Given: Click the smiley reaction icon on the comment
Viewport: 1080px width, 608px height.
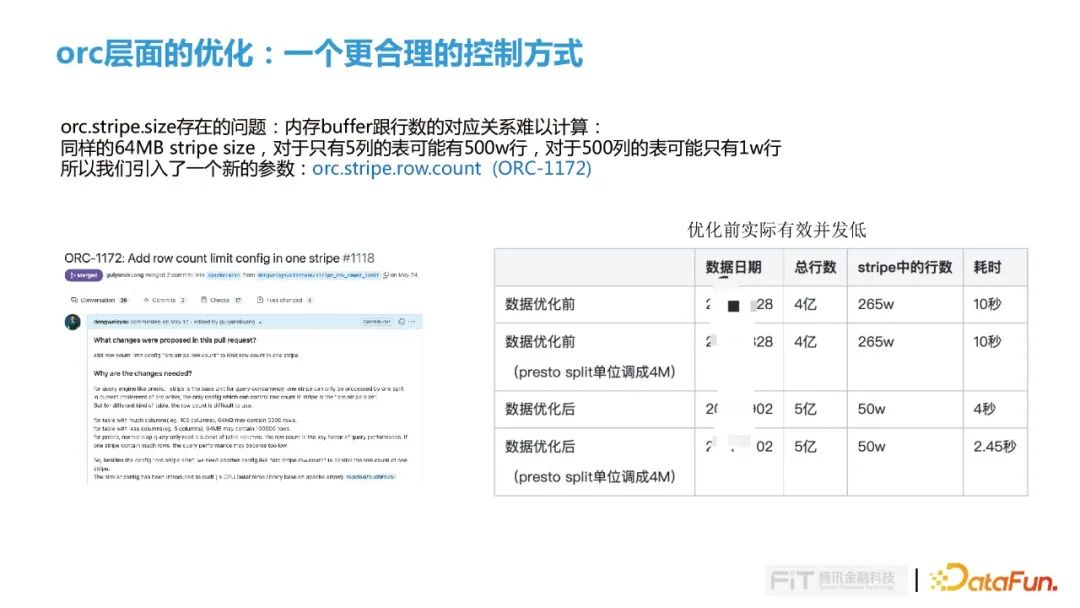Looking at the screenshot, I should coord(400,321).
